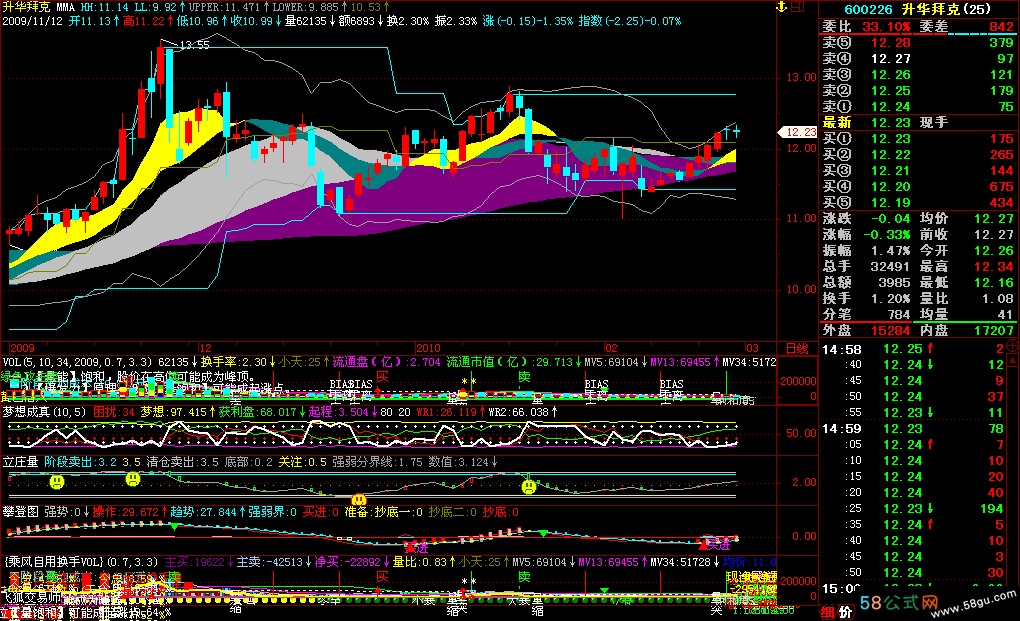Select the VOL(5,10,34,2009,0.7,3.3) indicator title
The image size is (1020, 621).
click(x=77, y=362)
